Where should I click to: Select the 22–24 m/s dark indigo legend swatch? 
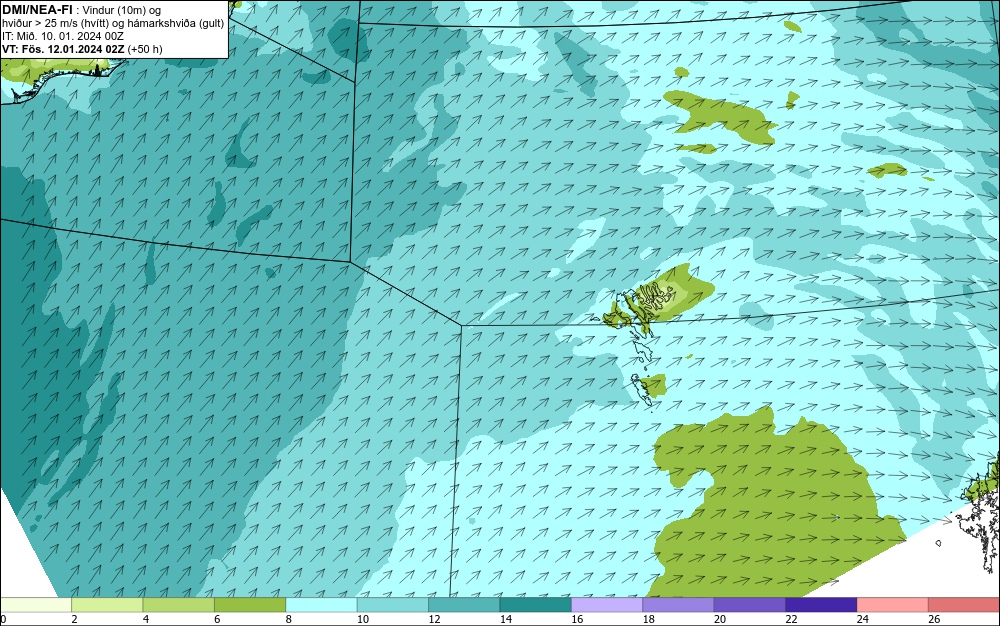click(821, 605)
